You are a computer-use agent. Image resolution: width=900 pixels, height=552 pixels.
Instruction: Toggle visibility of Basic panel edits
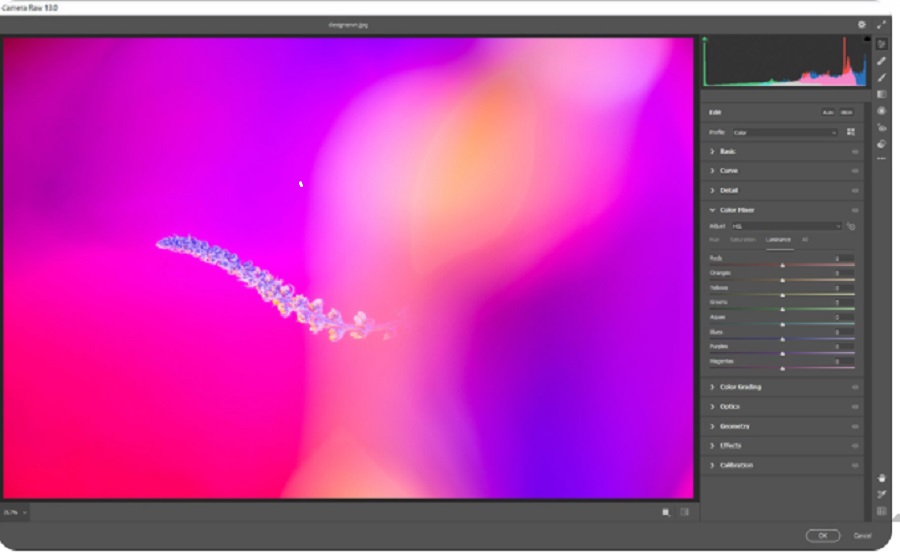[x=855, y=152]
